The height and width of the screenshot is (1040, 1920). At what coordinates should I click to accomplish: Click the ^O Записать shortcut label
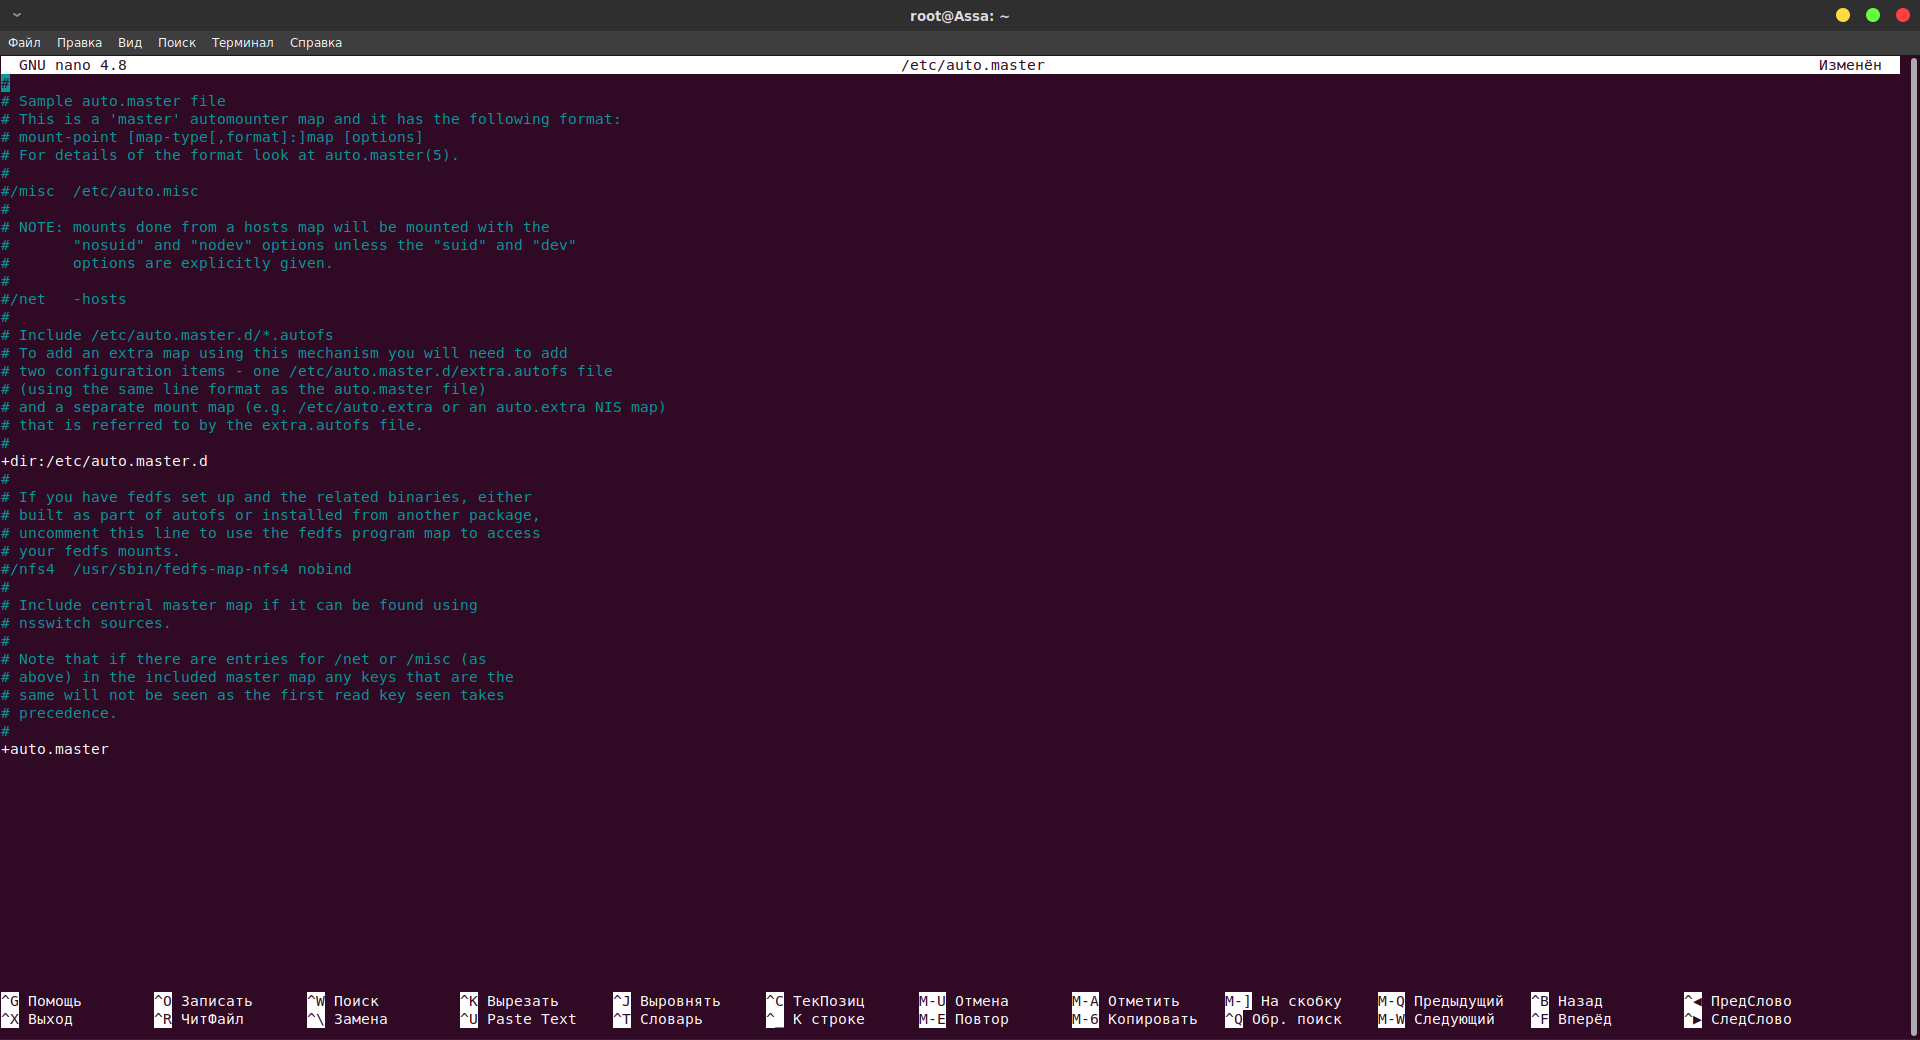[203, 1001]
